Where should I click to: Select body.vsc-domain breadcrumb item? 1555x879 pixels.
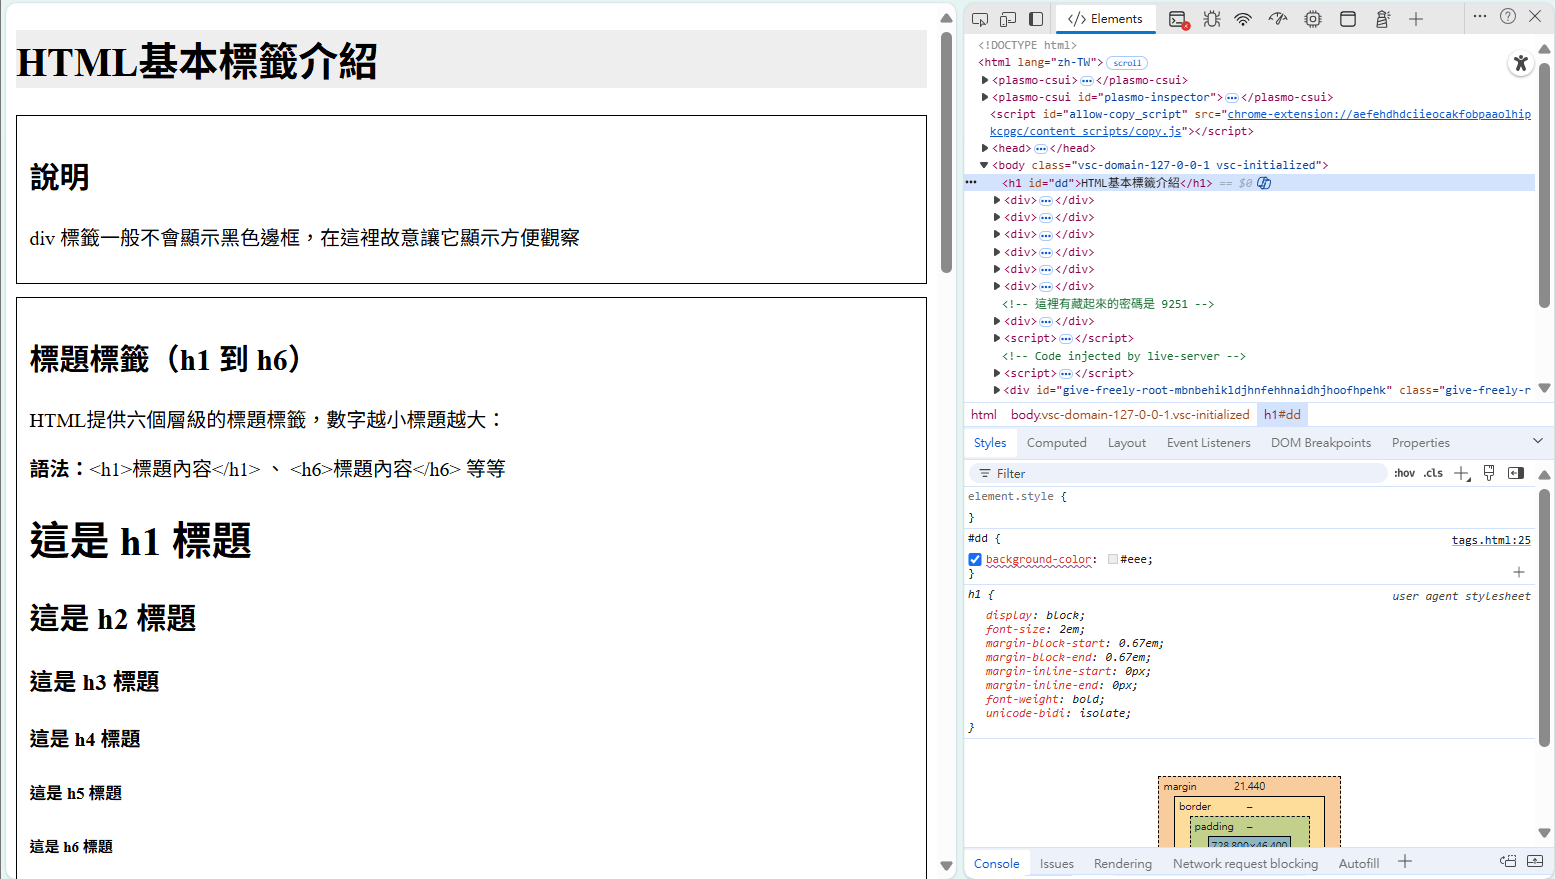[1130, 414]
